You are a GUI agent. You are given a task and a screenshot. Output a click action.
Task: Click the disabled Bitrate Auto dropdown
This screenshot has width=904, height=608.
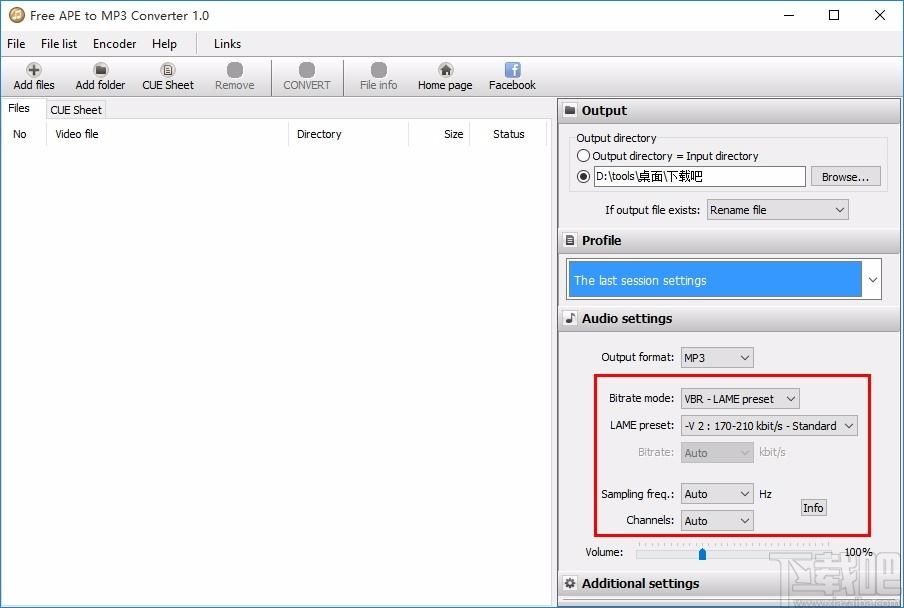[x=717, y=453]
